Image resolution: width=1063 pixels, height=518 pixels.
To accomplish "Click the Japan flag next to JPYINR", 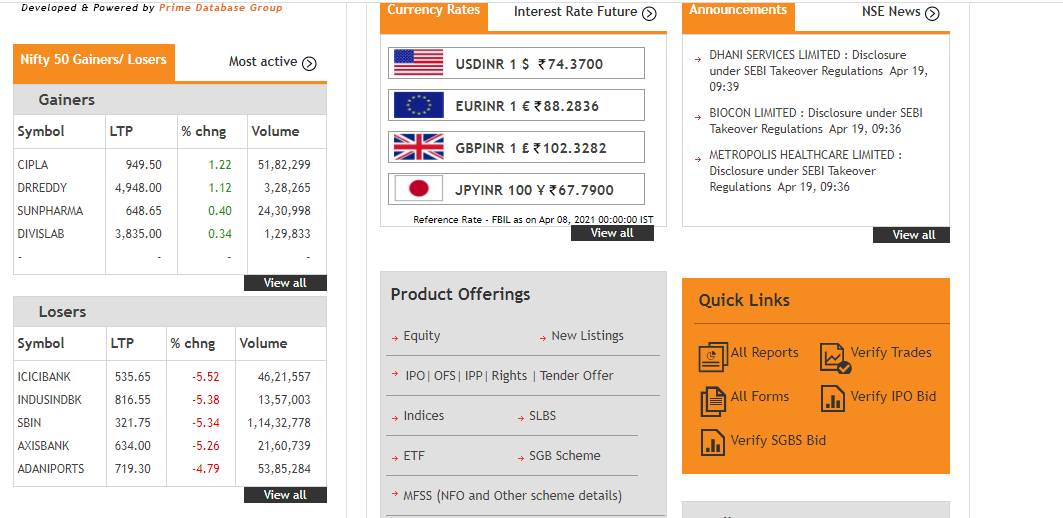I will (x=418, y=189).
